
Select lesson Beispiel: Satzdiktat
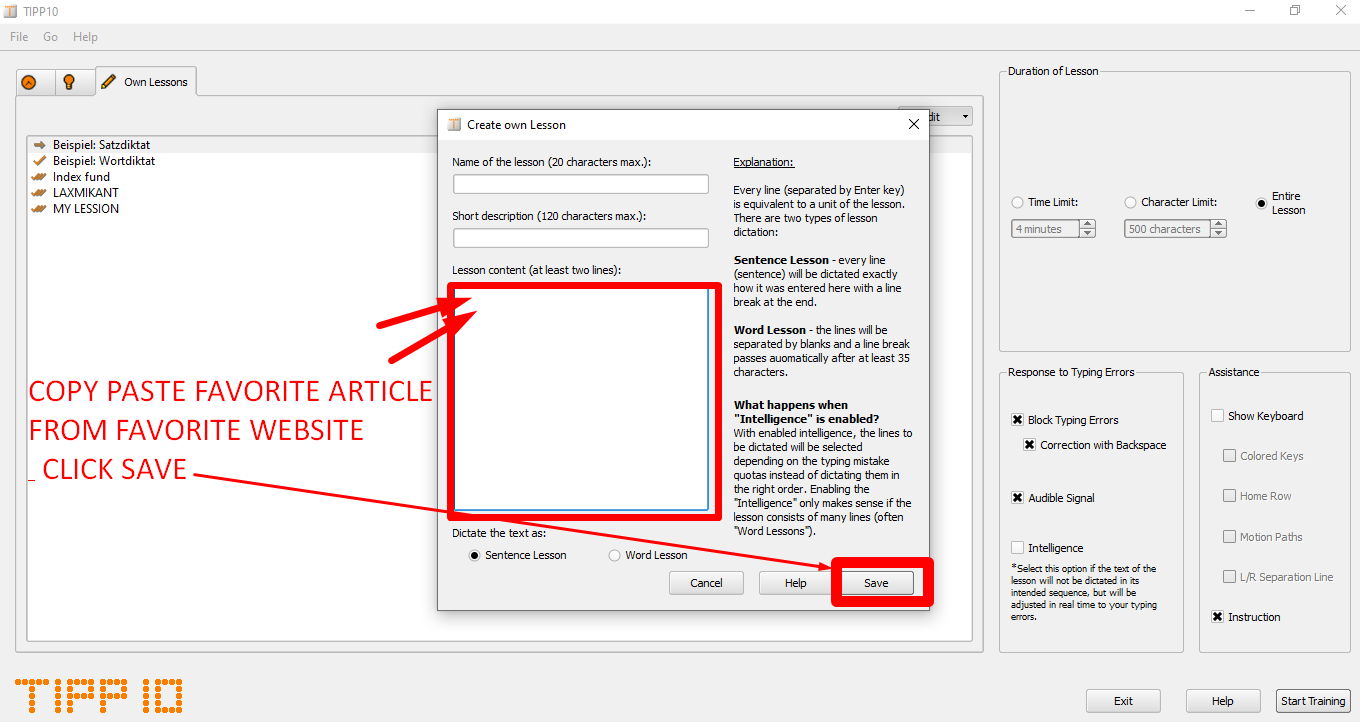click(x=101, y=145)
